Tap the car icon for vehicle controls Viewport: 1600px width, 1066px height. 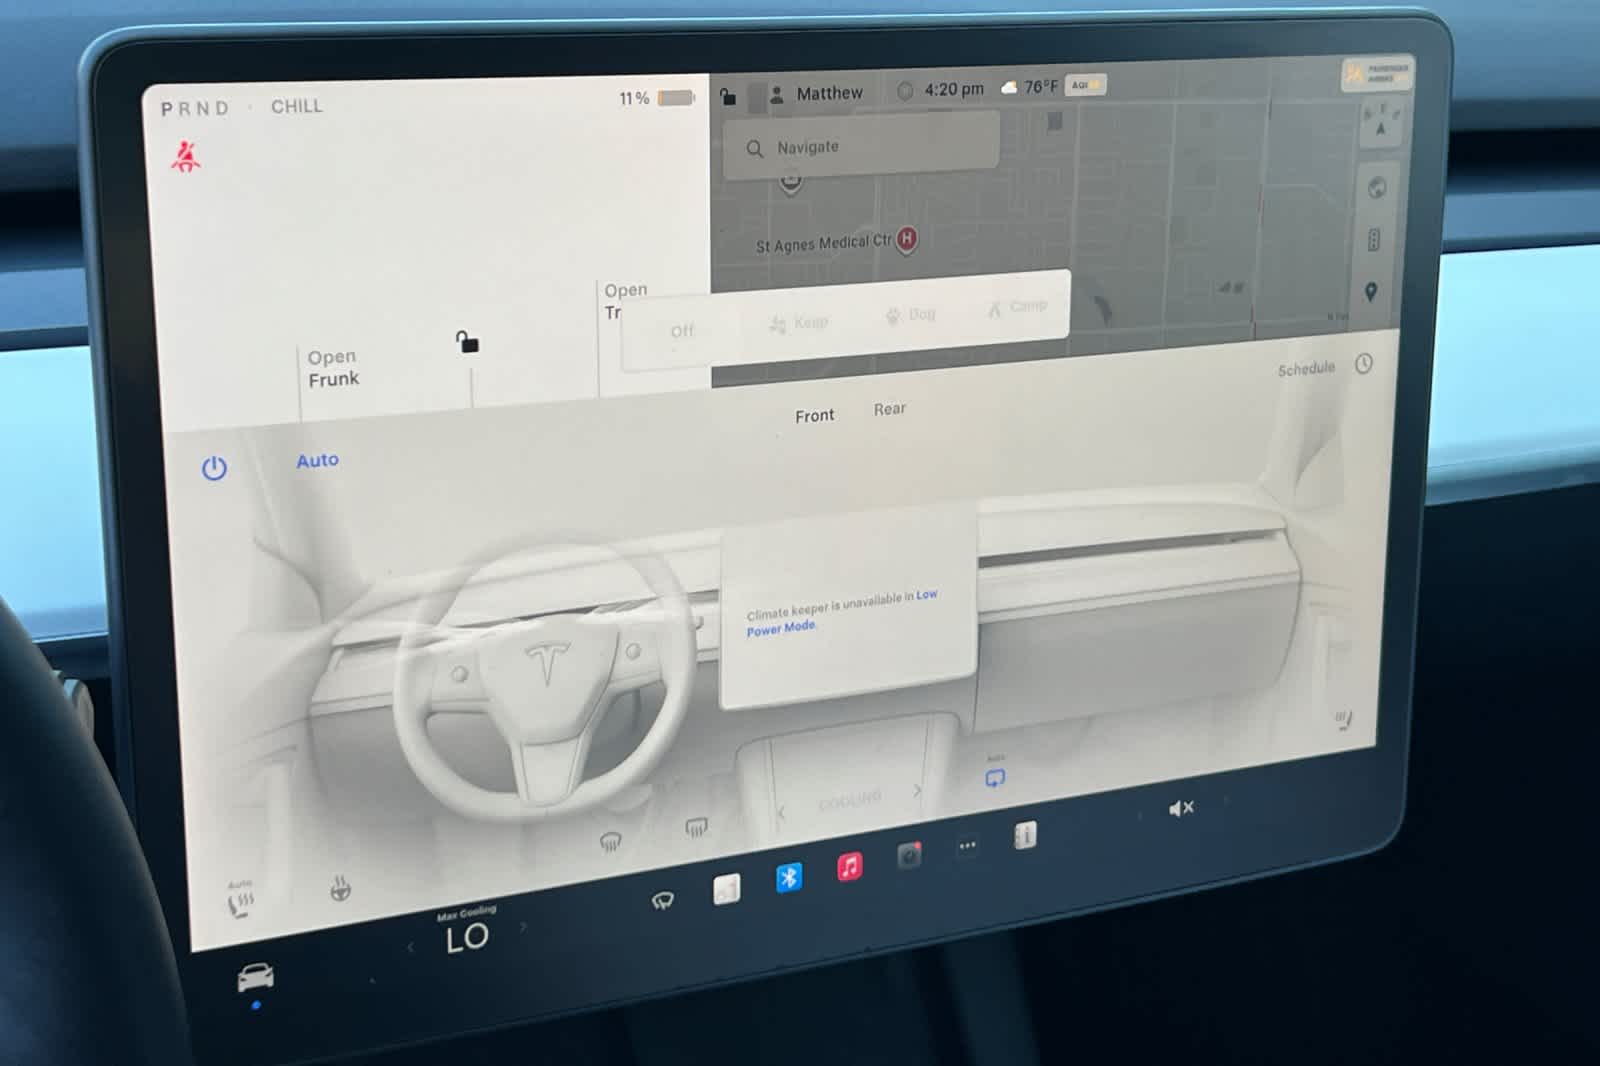coord(255,975)
